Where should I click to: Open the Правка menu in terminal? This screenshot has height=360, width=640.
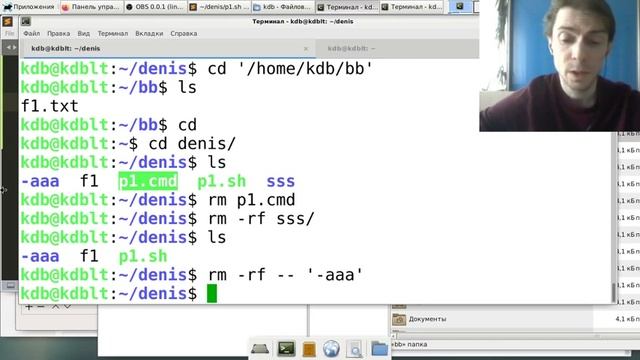[x=58, y=33]
